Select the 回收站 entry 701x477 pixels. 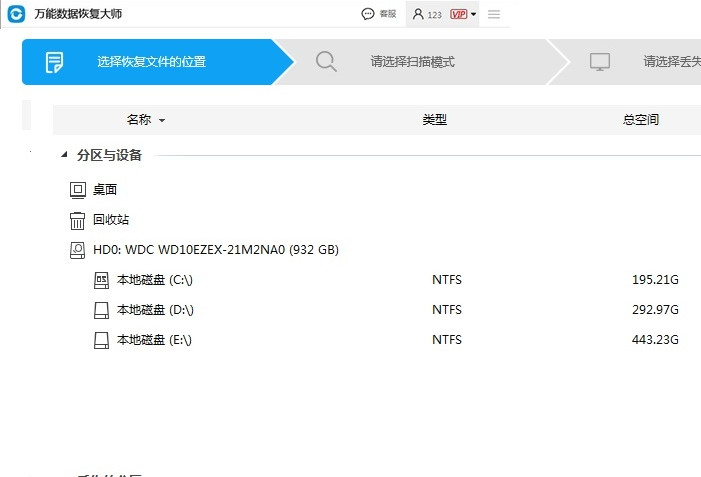pyautogui.click(x=111, y=220)
